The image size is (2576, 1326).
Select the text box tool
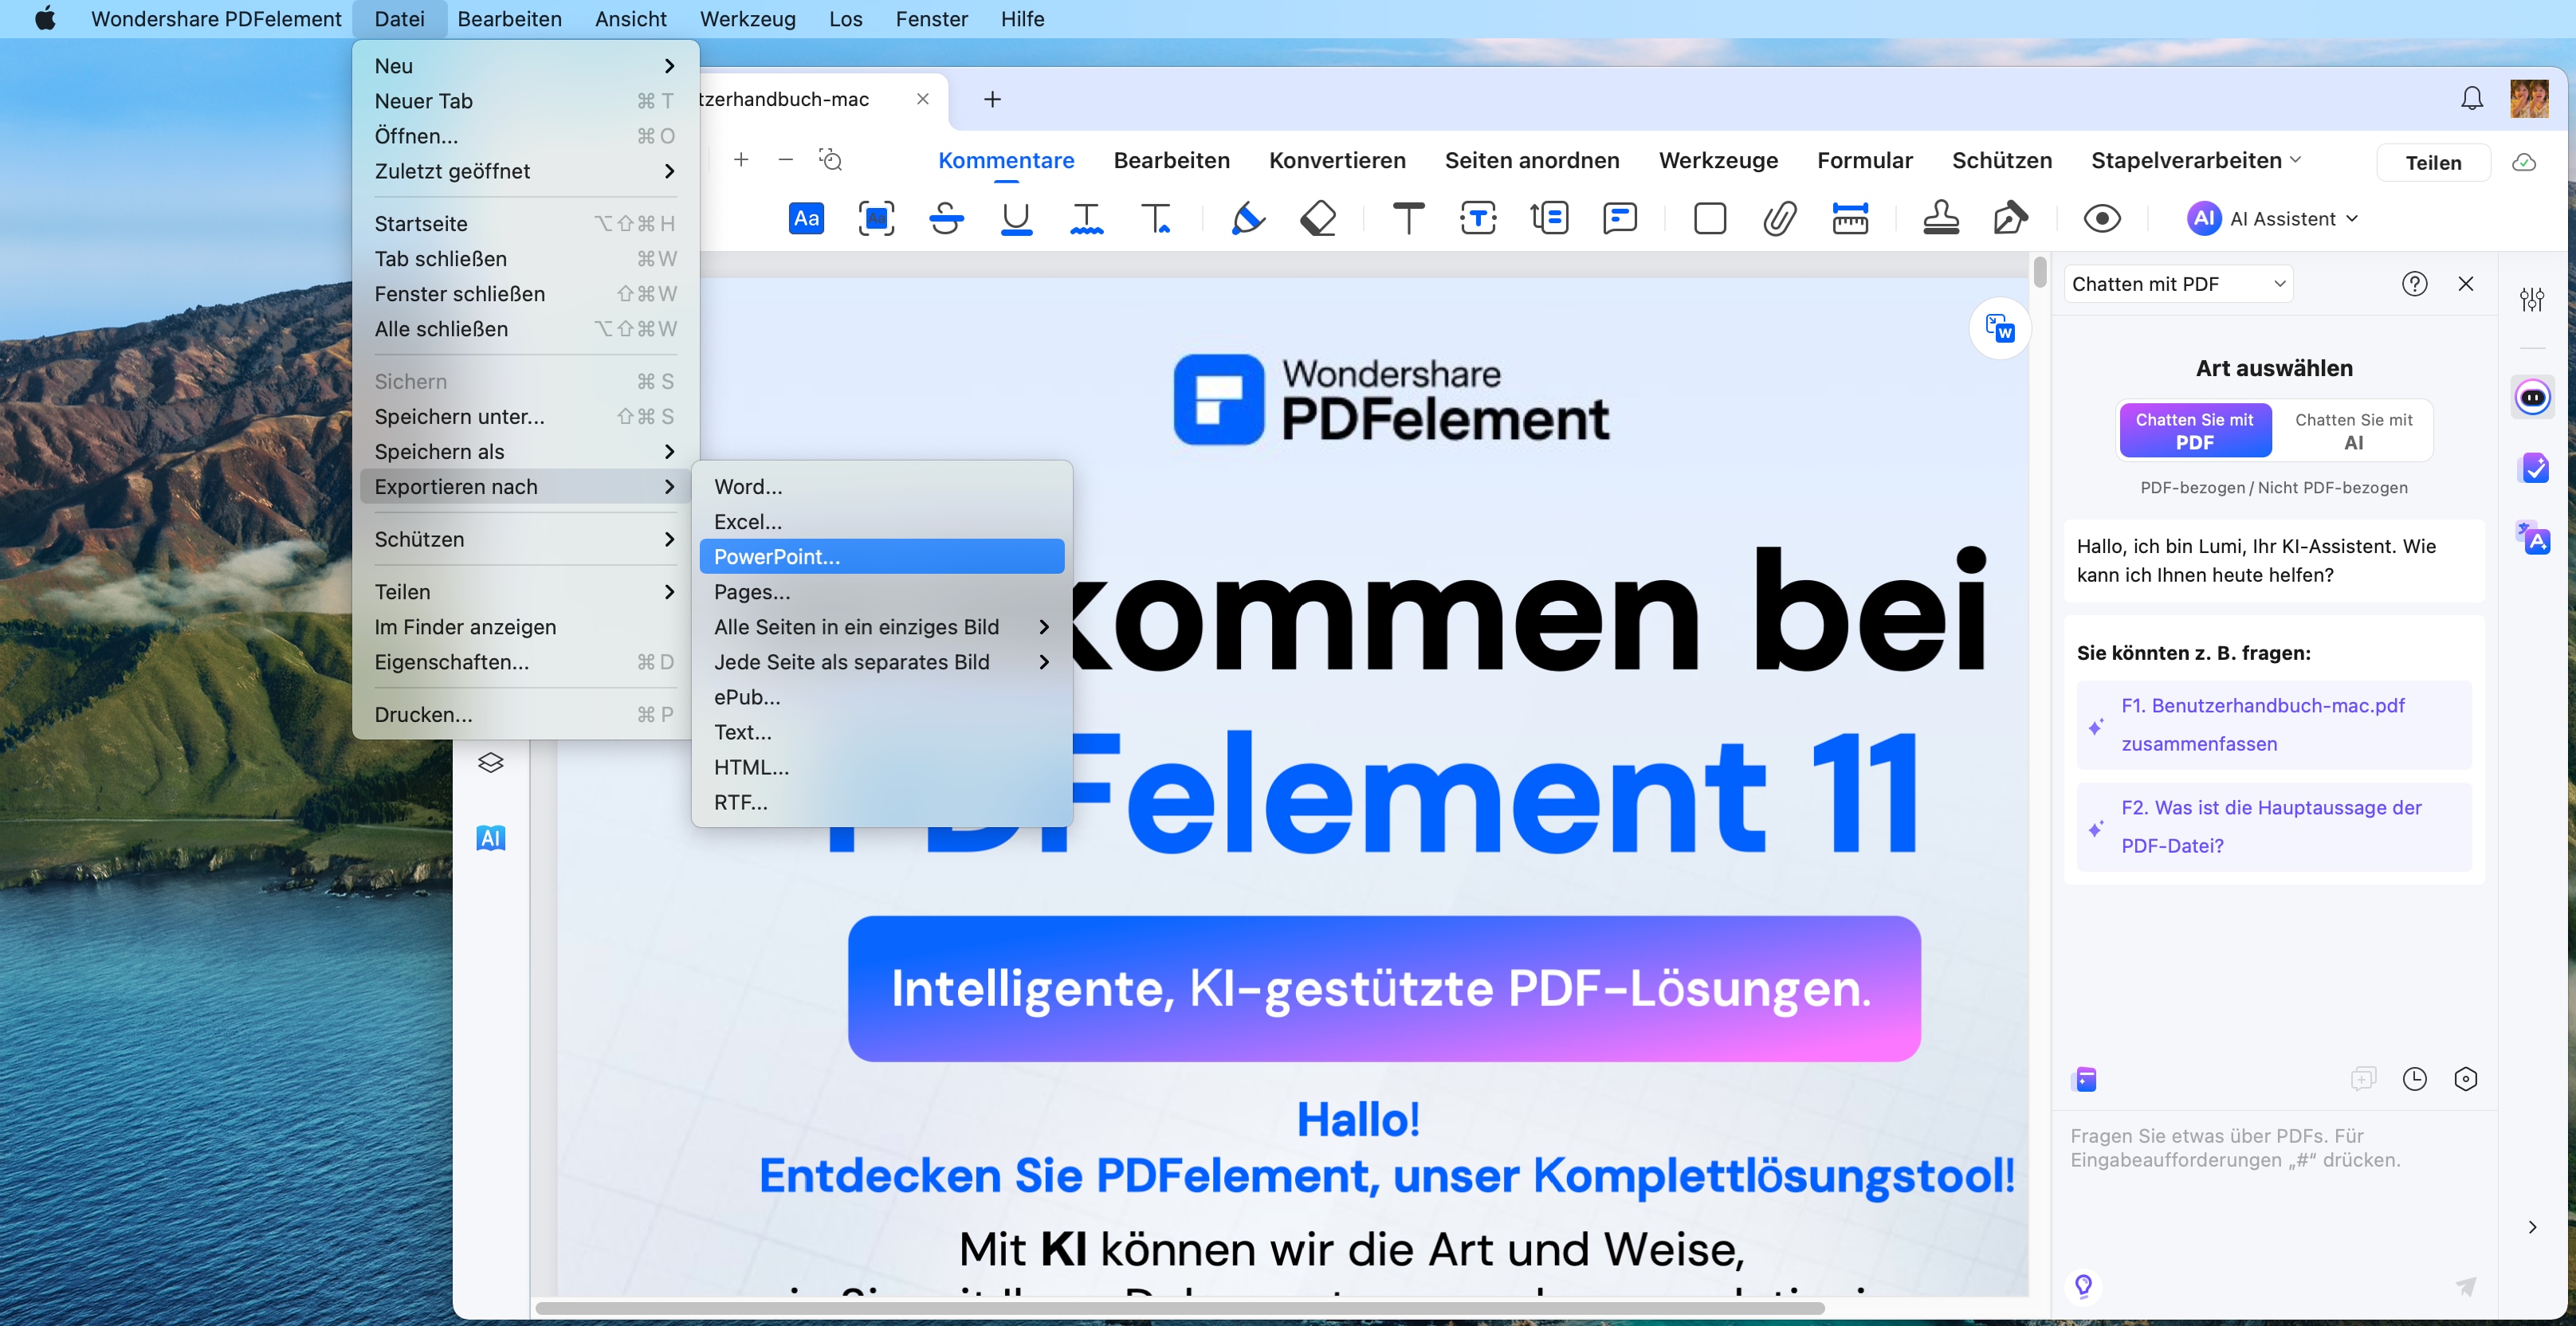pos(1478,218)
